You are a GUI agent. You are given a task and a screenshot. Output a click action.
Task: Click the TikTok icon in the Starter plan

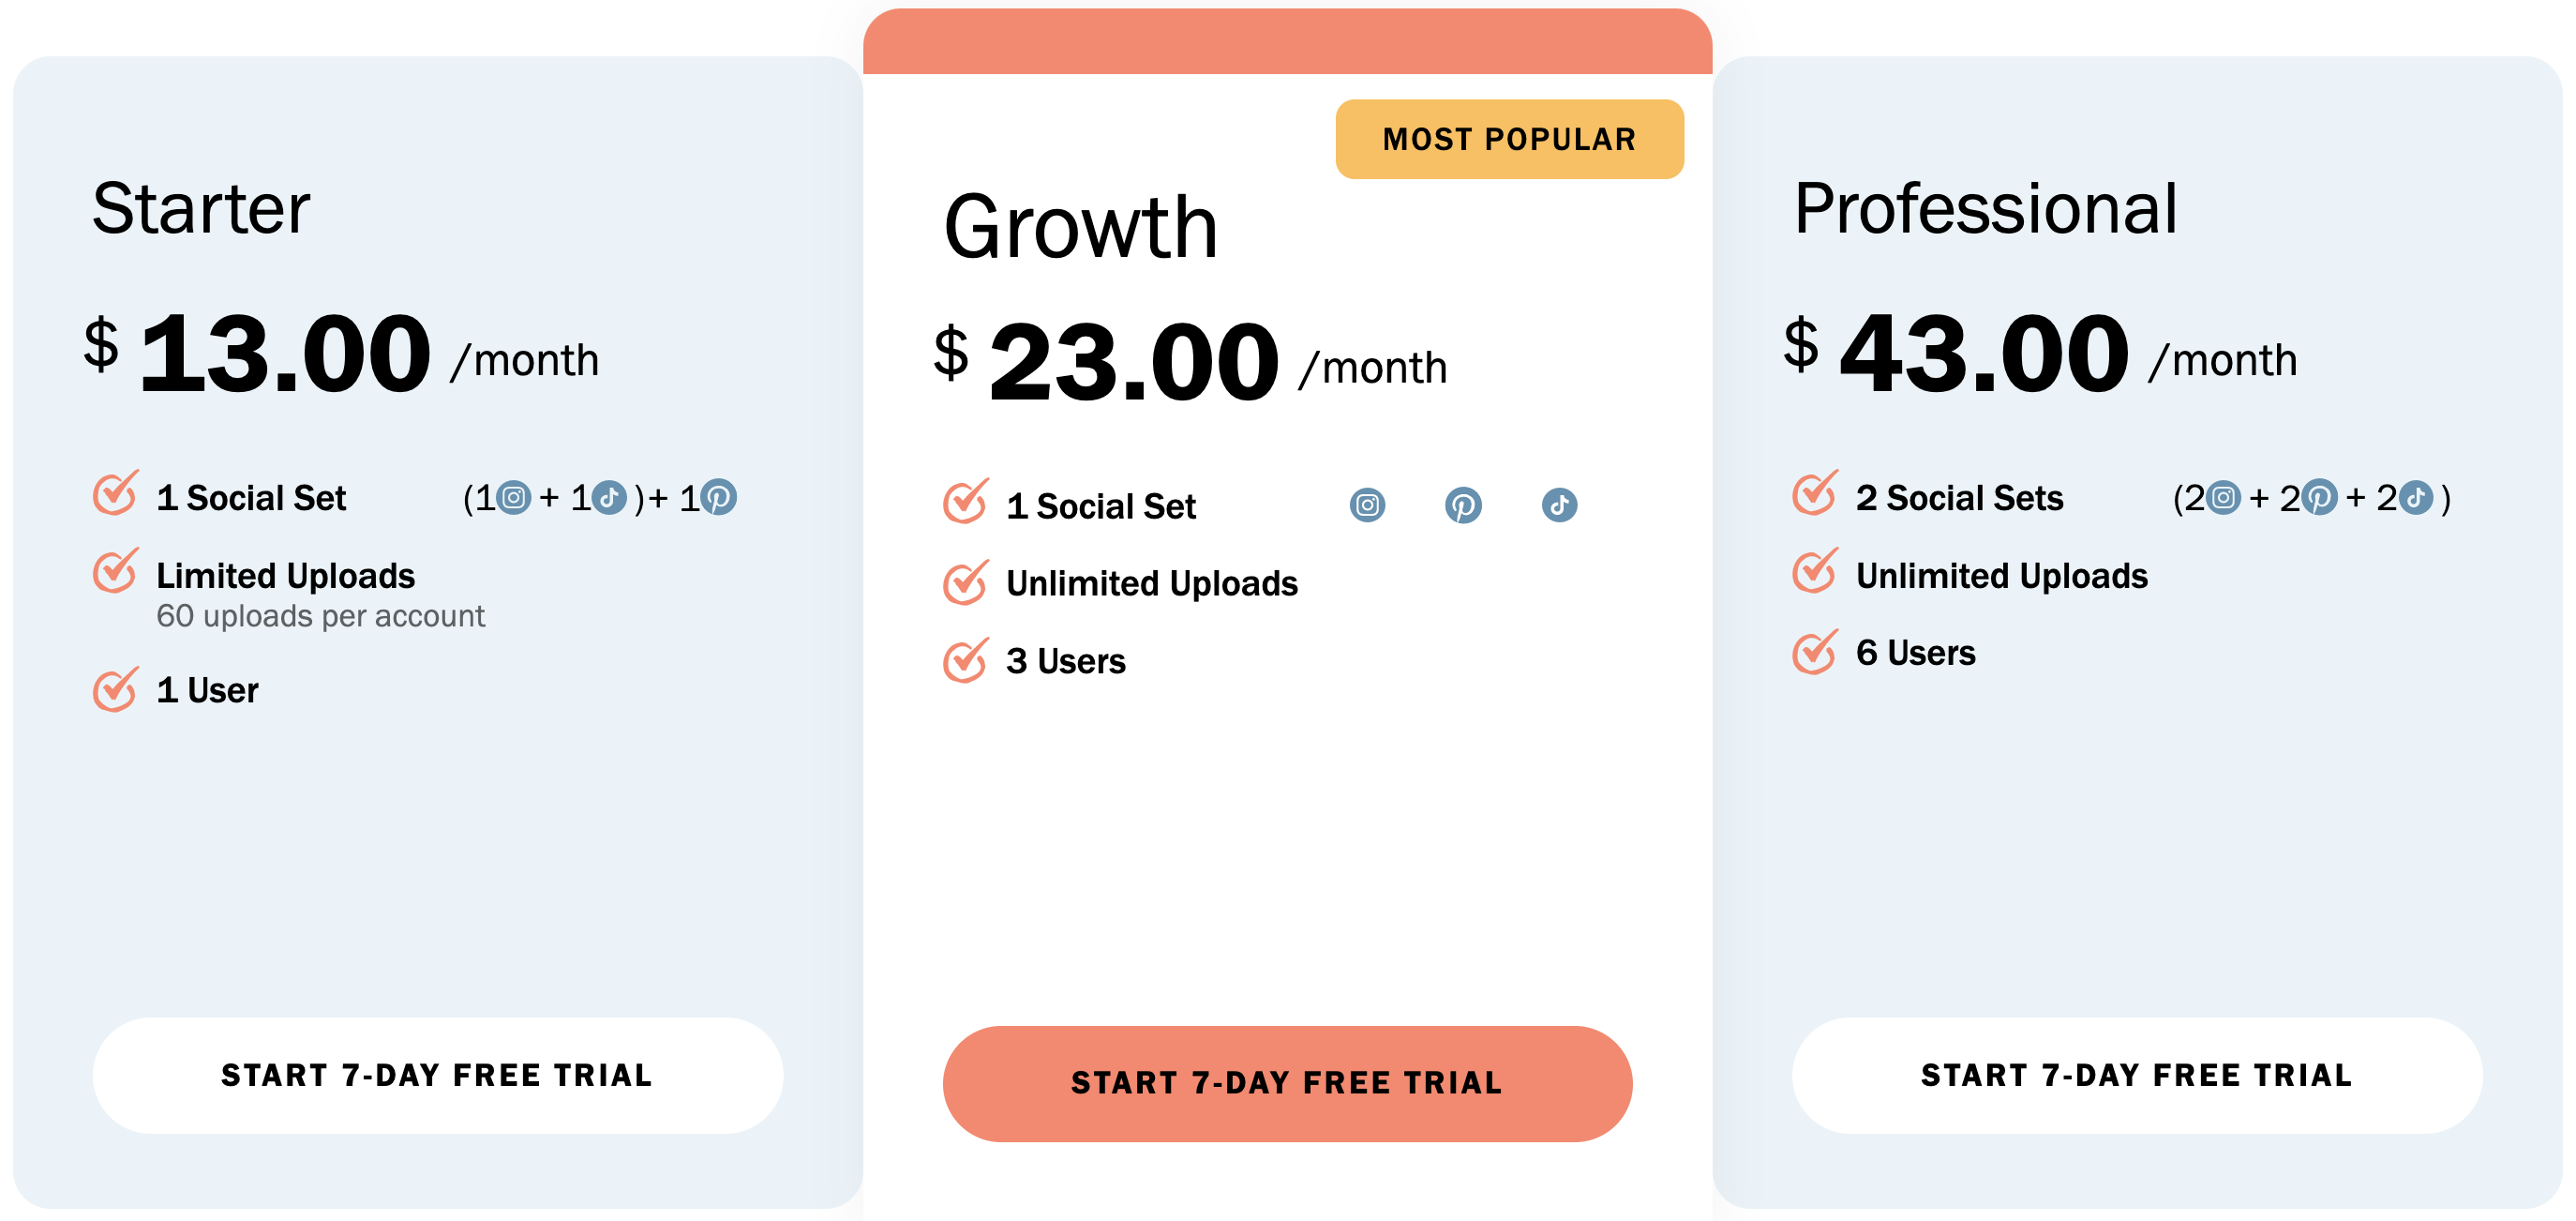pos(609,497)
